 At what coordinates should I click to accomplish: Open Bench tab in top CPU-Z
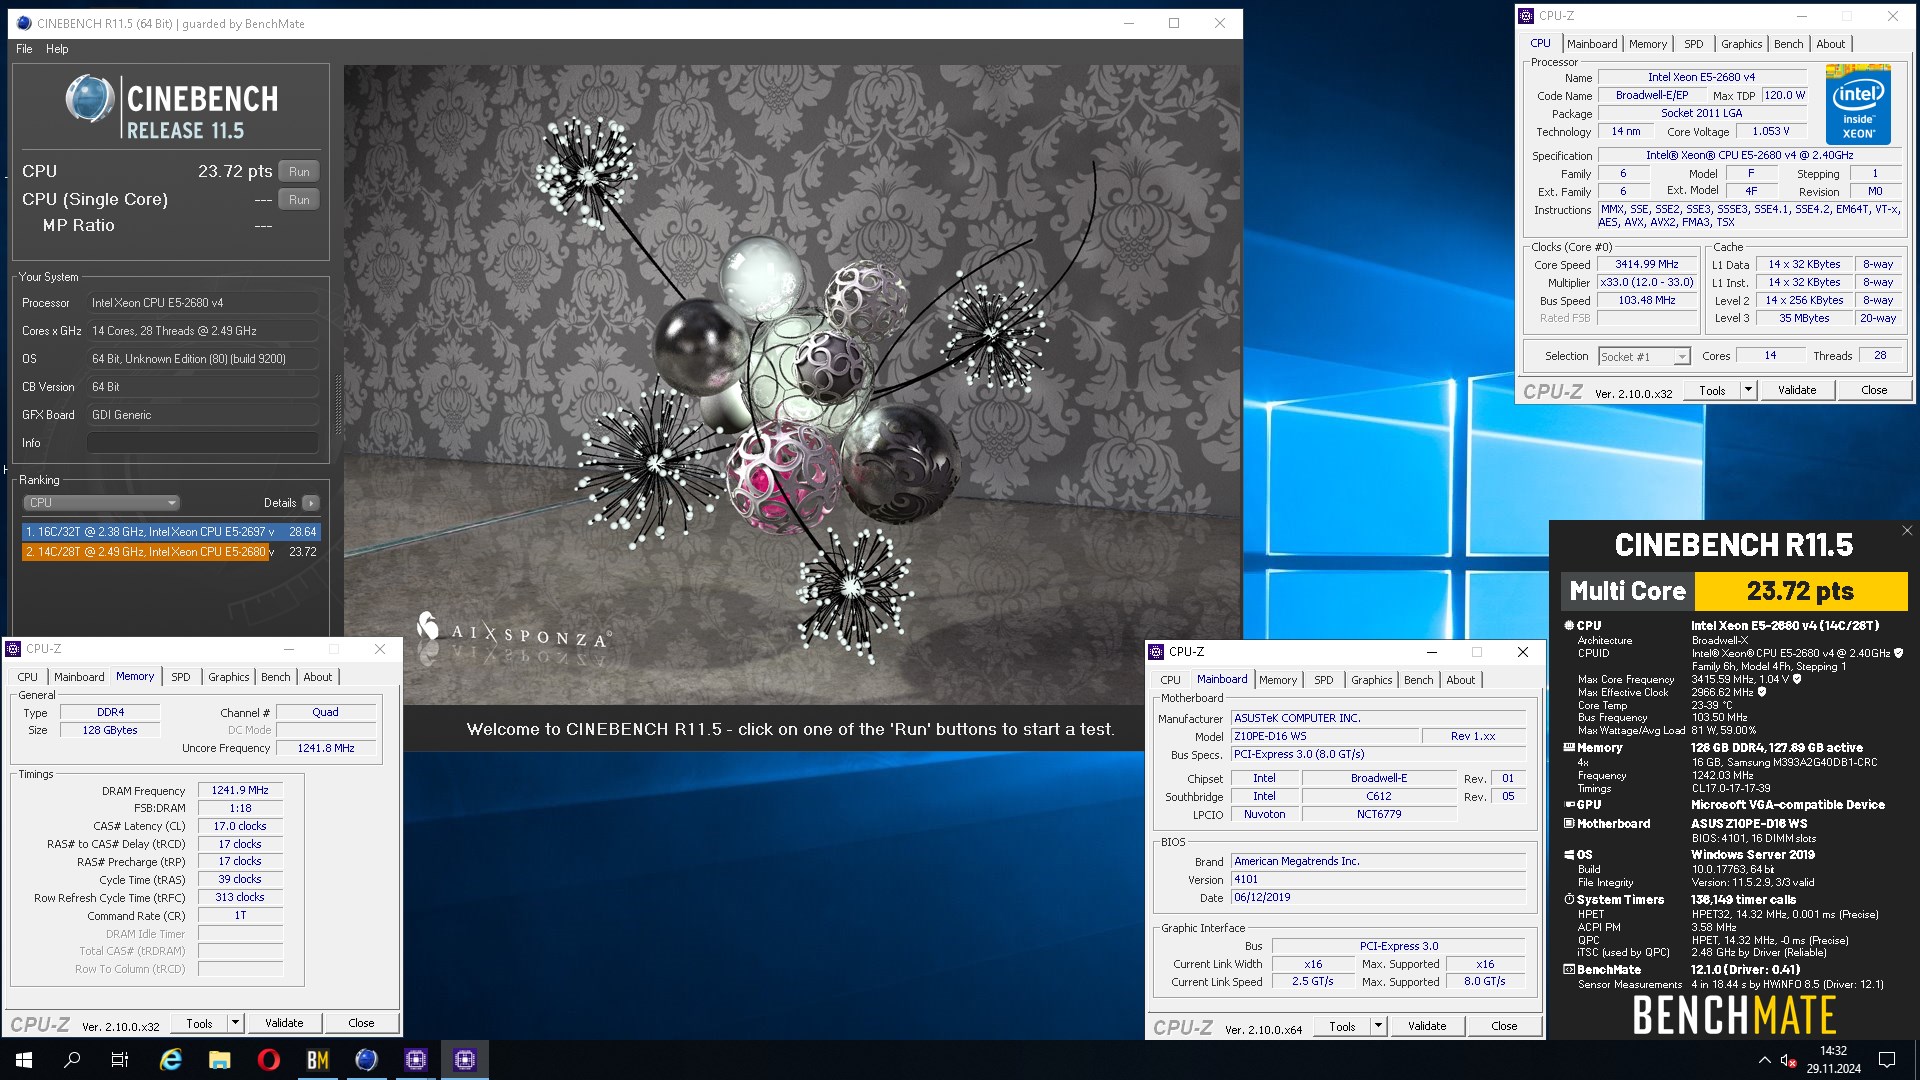click(1788, 44)
